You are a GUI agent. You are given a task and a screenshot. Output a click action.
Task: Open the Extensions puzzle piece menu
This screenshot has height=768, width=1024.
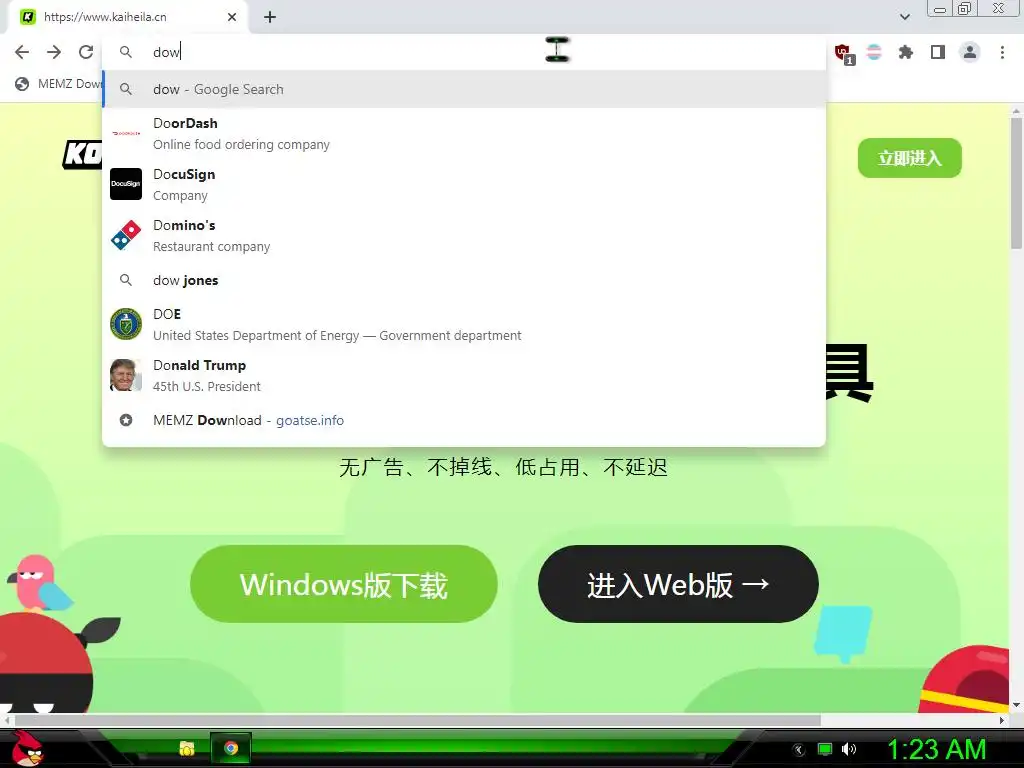pyautogui.click(x=906, y=52)
